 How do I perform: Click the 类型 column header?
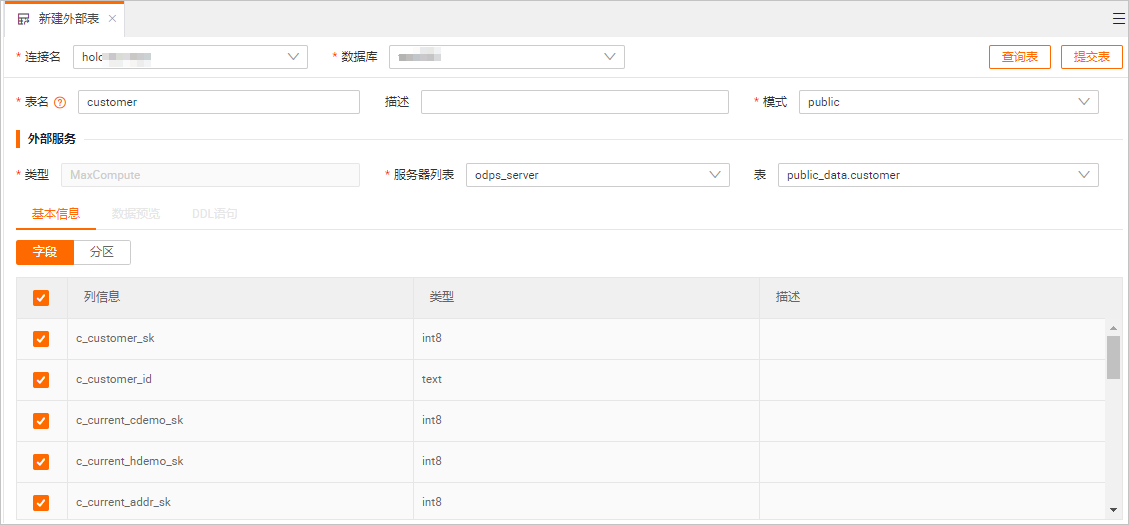coord(586,297)
